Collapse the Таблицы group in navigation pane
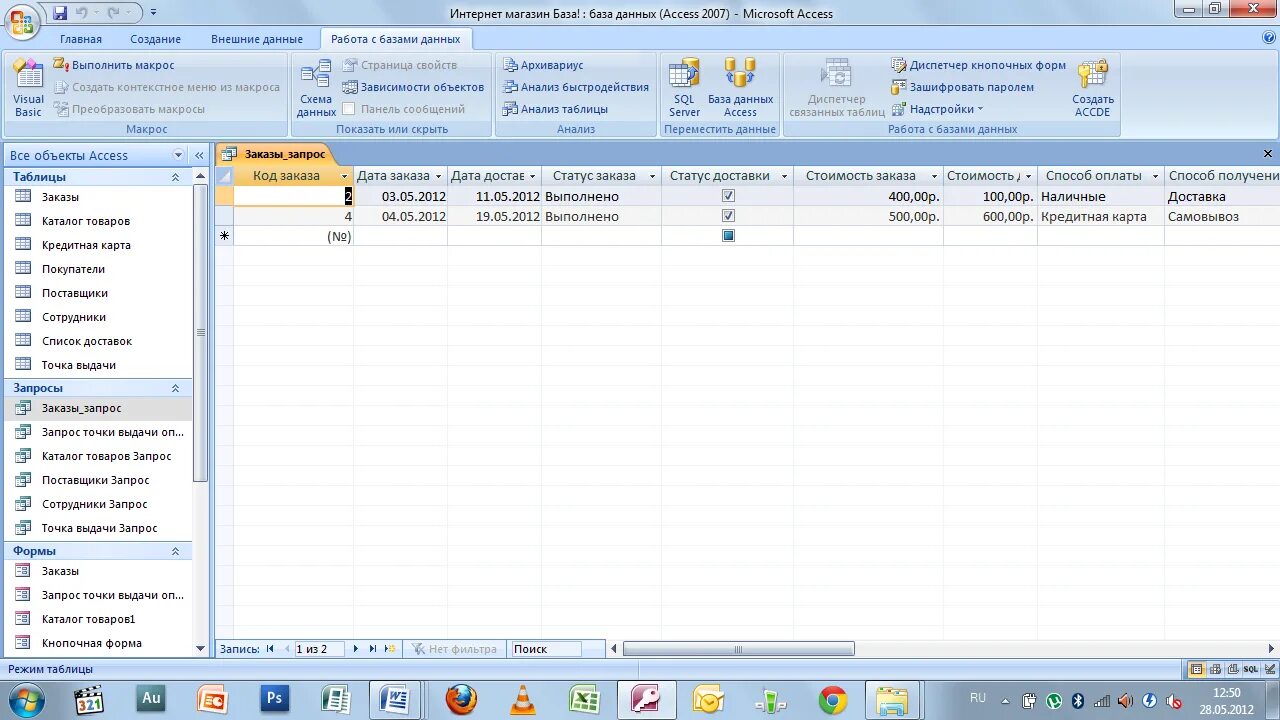 click(x=175, y=177)
